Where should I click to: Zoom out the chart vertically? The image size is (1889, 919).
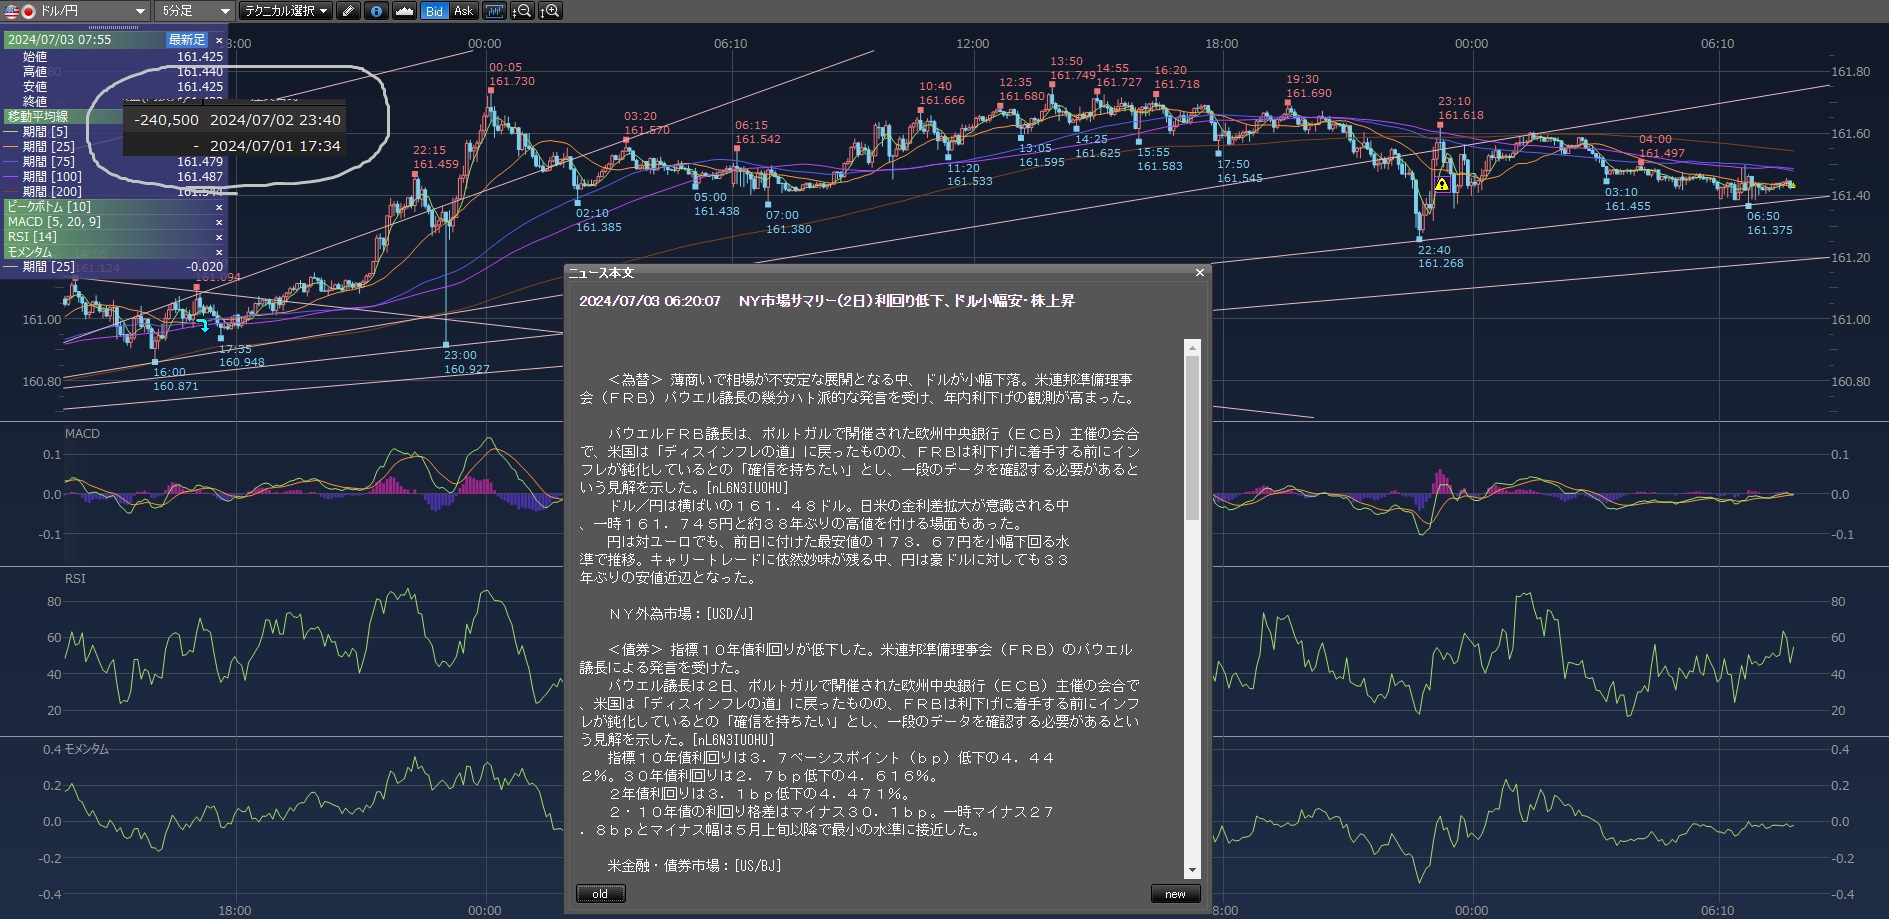(522, 11)
